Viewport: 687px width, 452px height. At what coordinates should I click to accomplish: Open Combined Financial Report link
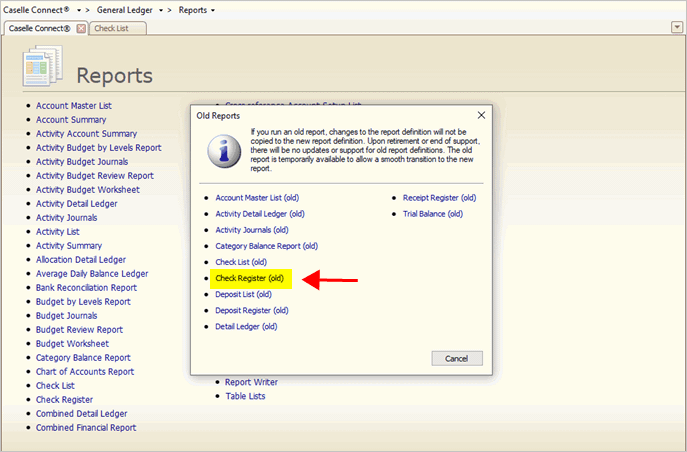coord(86,428)
